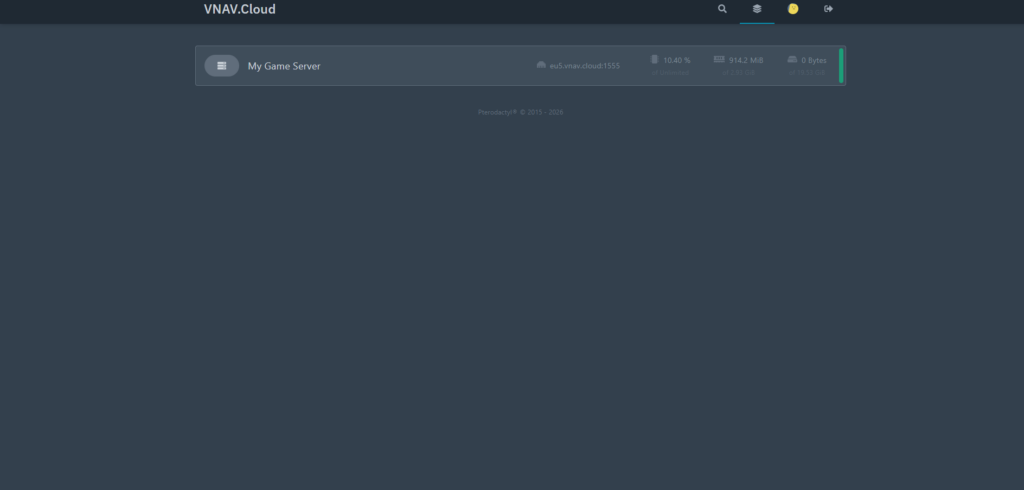
Task: Open the servers dashboard stack icon
Action: point(757,9)
